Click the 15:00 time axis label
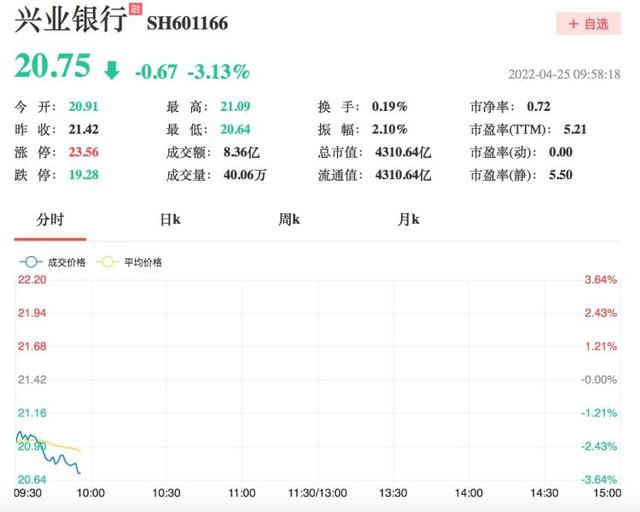Screen dimensions: 640x512 [x=607, y=493]
